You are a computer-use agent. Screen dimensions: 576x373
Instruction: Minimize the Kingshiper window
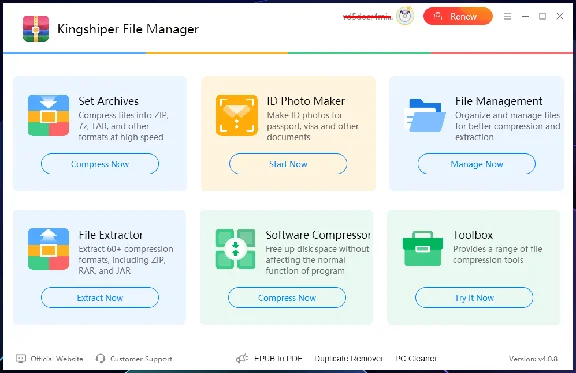(x=525, y=16)
